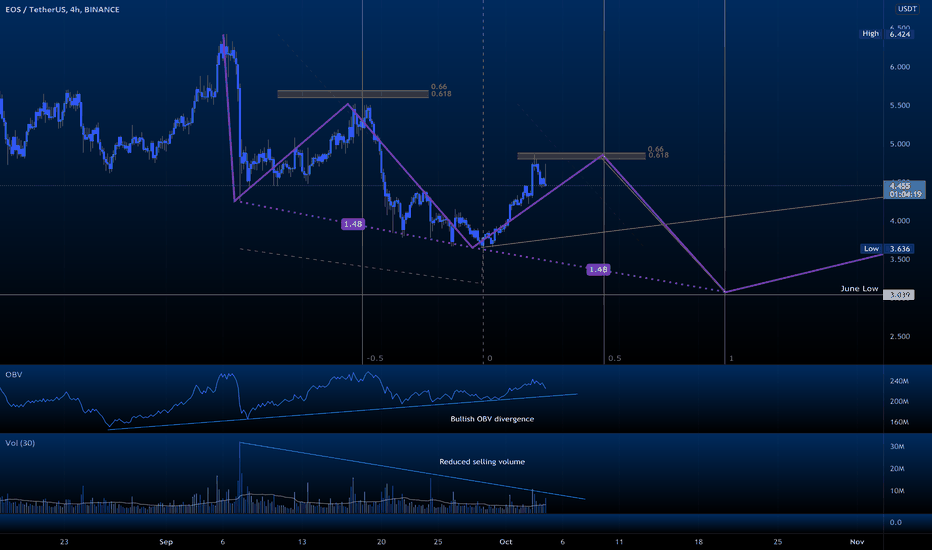Click the 30M volume axis value

(x=897, y=447)
